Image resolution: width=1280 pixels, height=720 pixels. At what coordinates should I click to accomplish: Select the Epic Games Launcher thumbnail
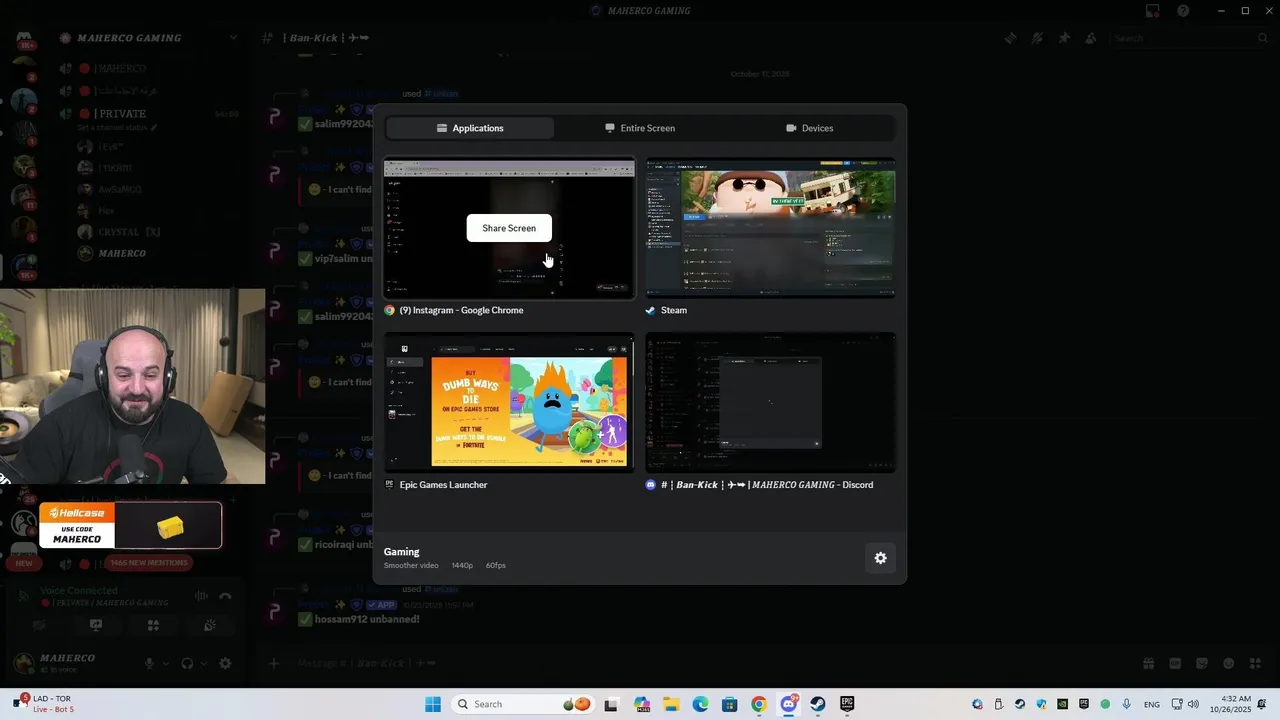pyautogui.click(x=509, y=403)
